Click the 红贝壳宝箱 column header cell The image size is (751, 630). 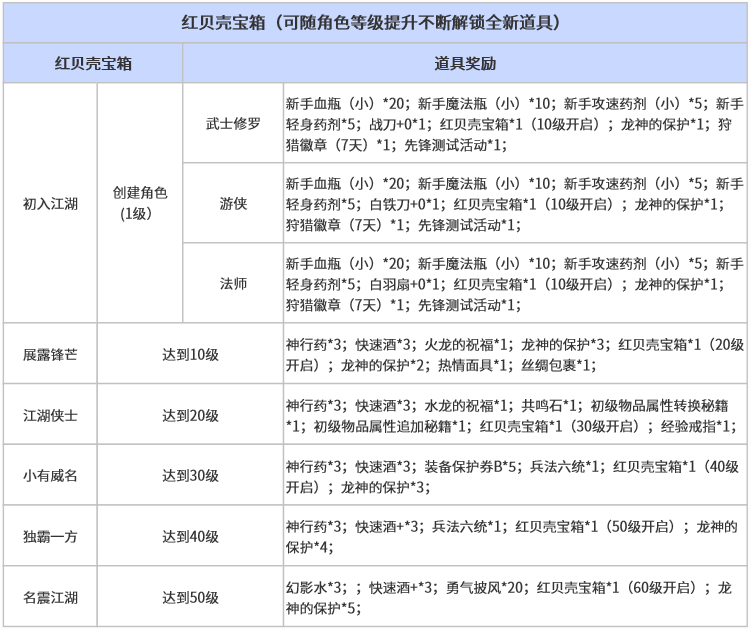[92, 63]
